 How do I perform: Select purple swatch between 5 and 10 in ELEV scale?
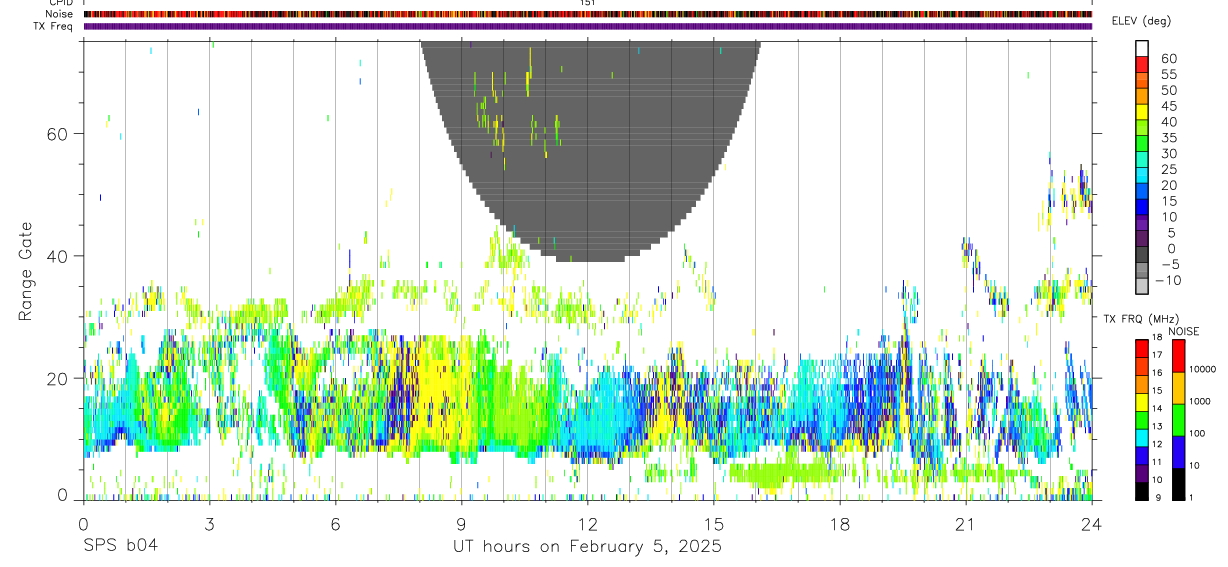[x=1142, y=224]
